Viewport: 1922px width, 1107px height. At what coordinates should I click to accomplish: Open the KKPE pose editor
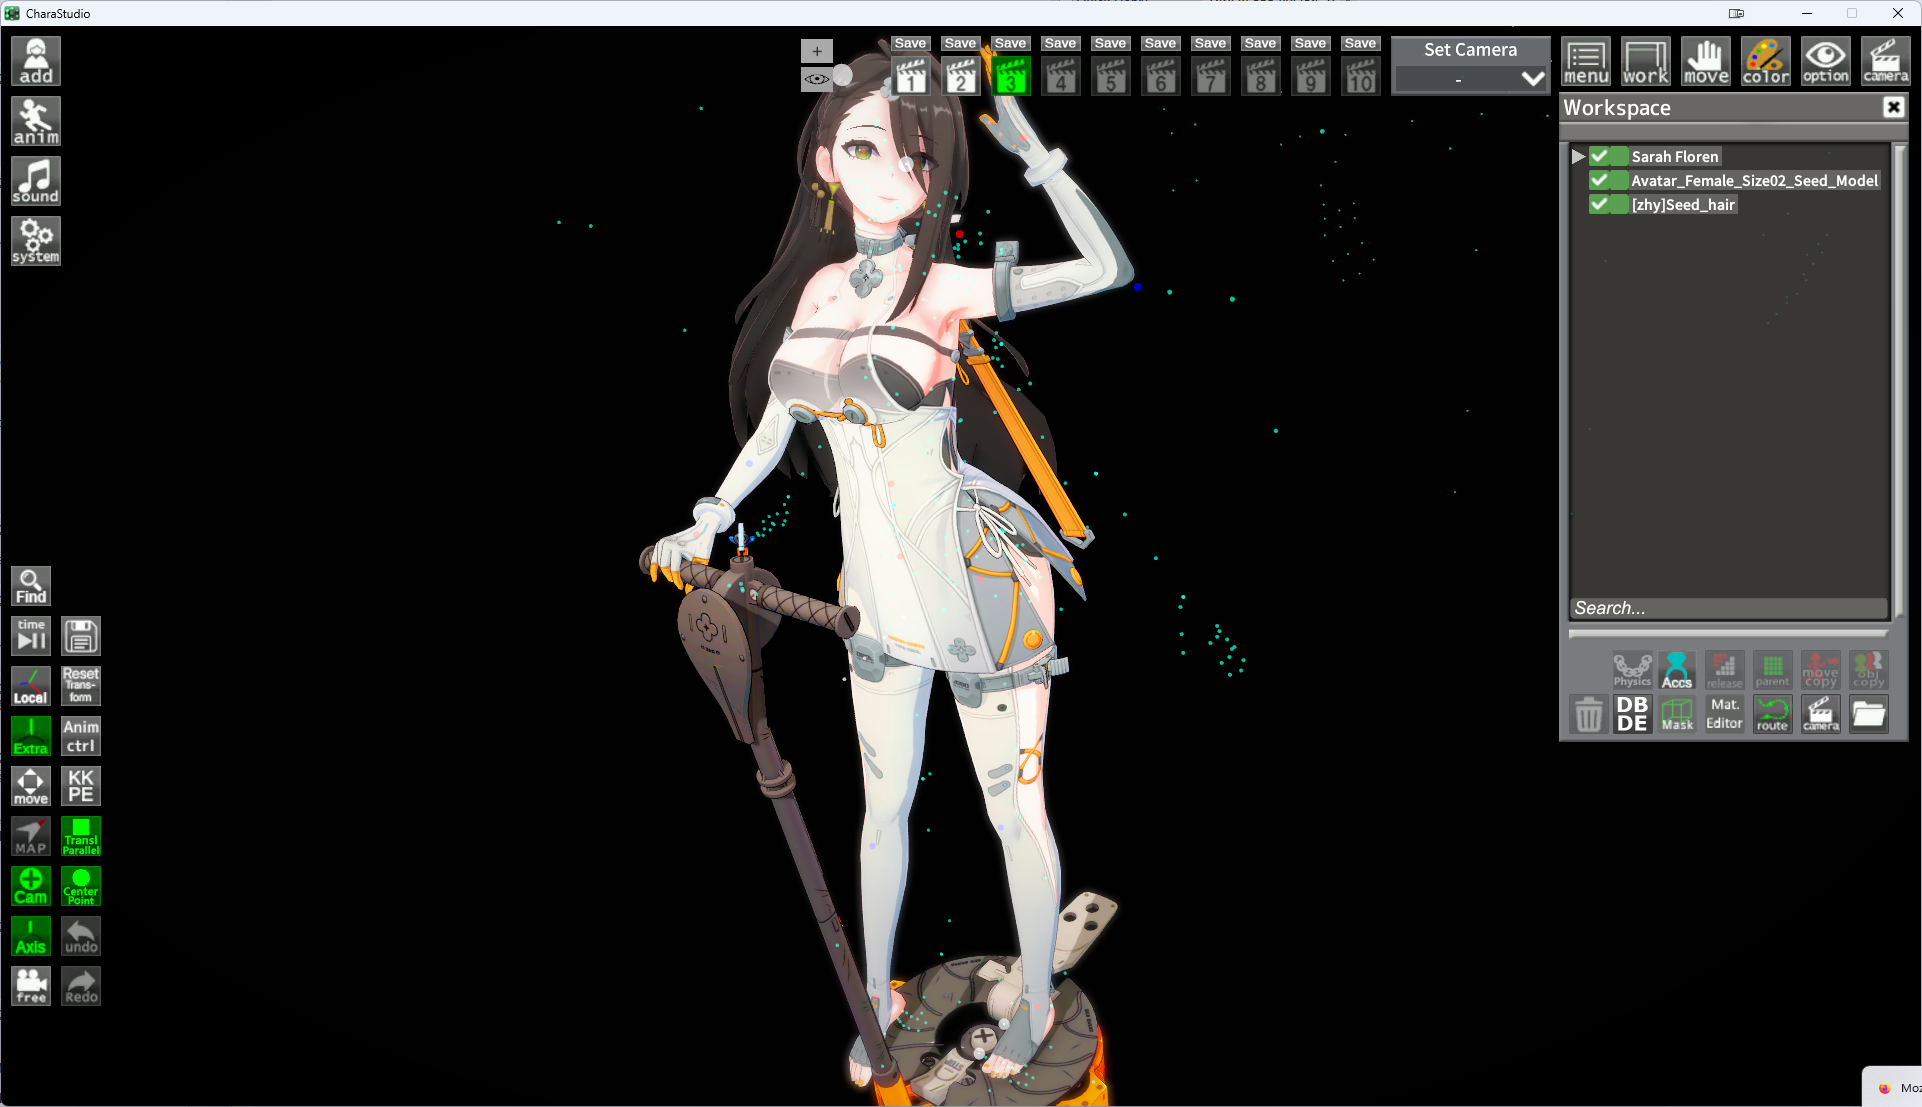tap(81, 786)
